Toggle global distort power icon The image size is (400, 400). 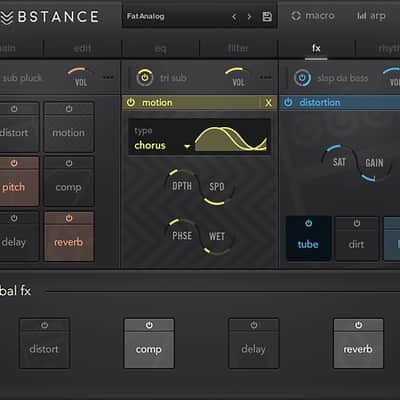45,325
